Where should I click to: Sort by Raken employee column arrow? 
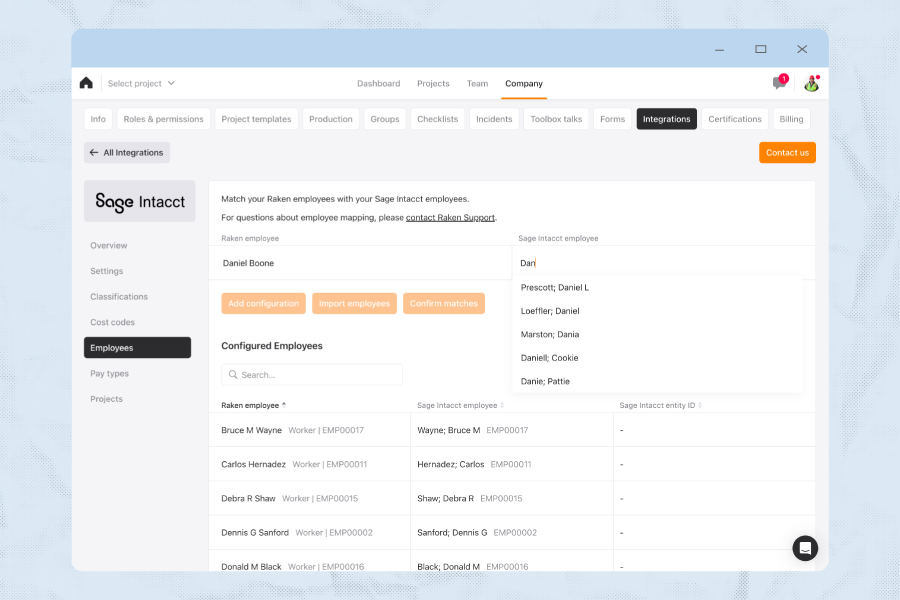284,405
